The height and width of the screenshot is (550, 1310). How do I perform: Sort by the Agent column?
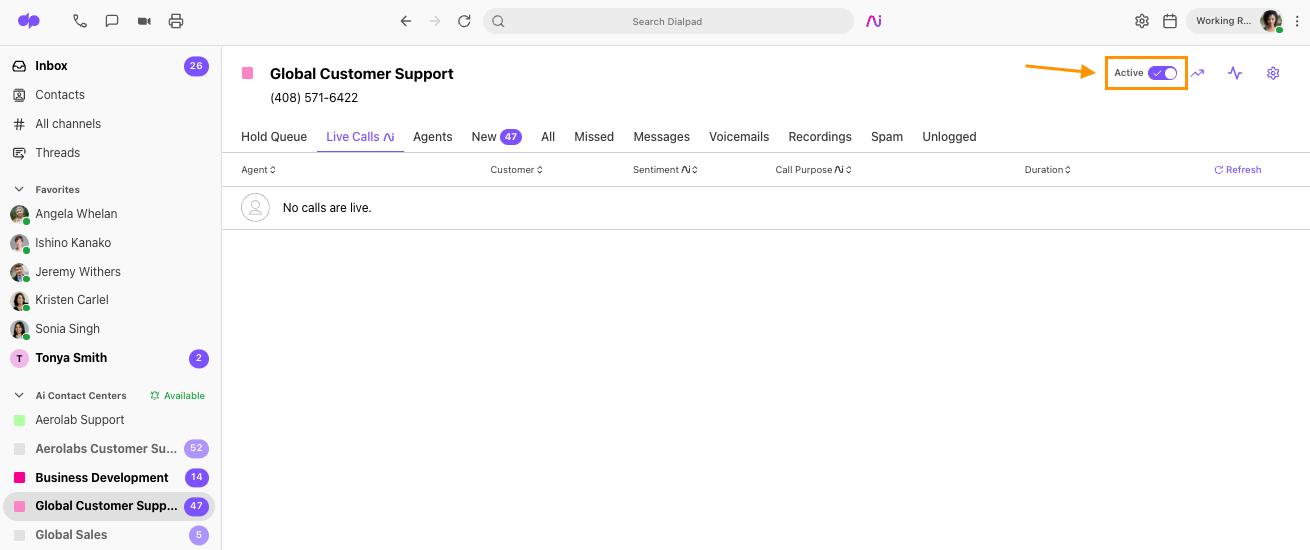258,170
